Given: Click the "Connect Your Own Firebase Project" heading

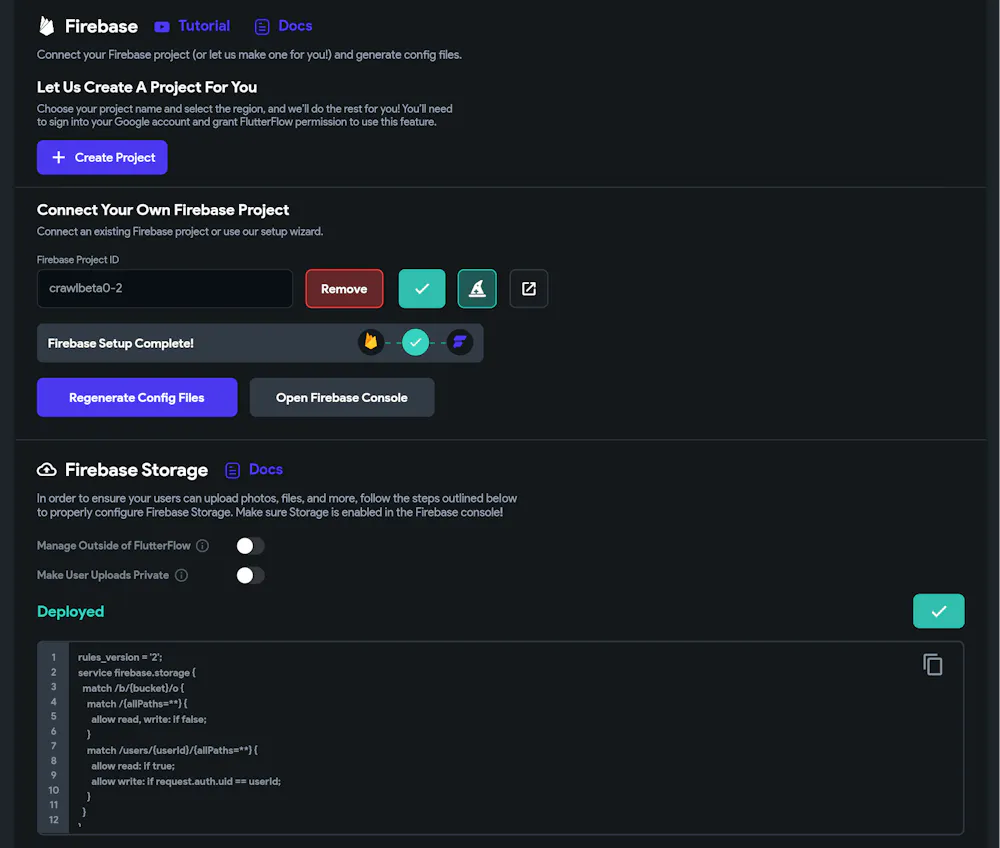Looking at the screenshot, I should 163,210.
